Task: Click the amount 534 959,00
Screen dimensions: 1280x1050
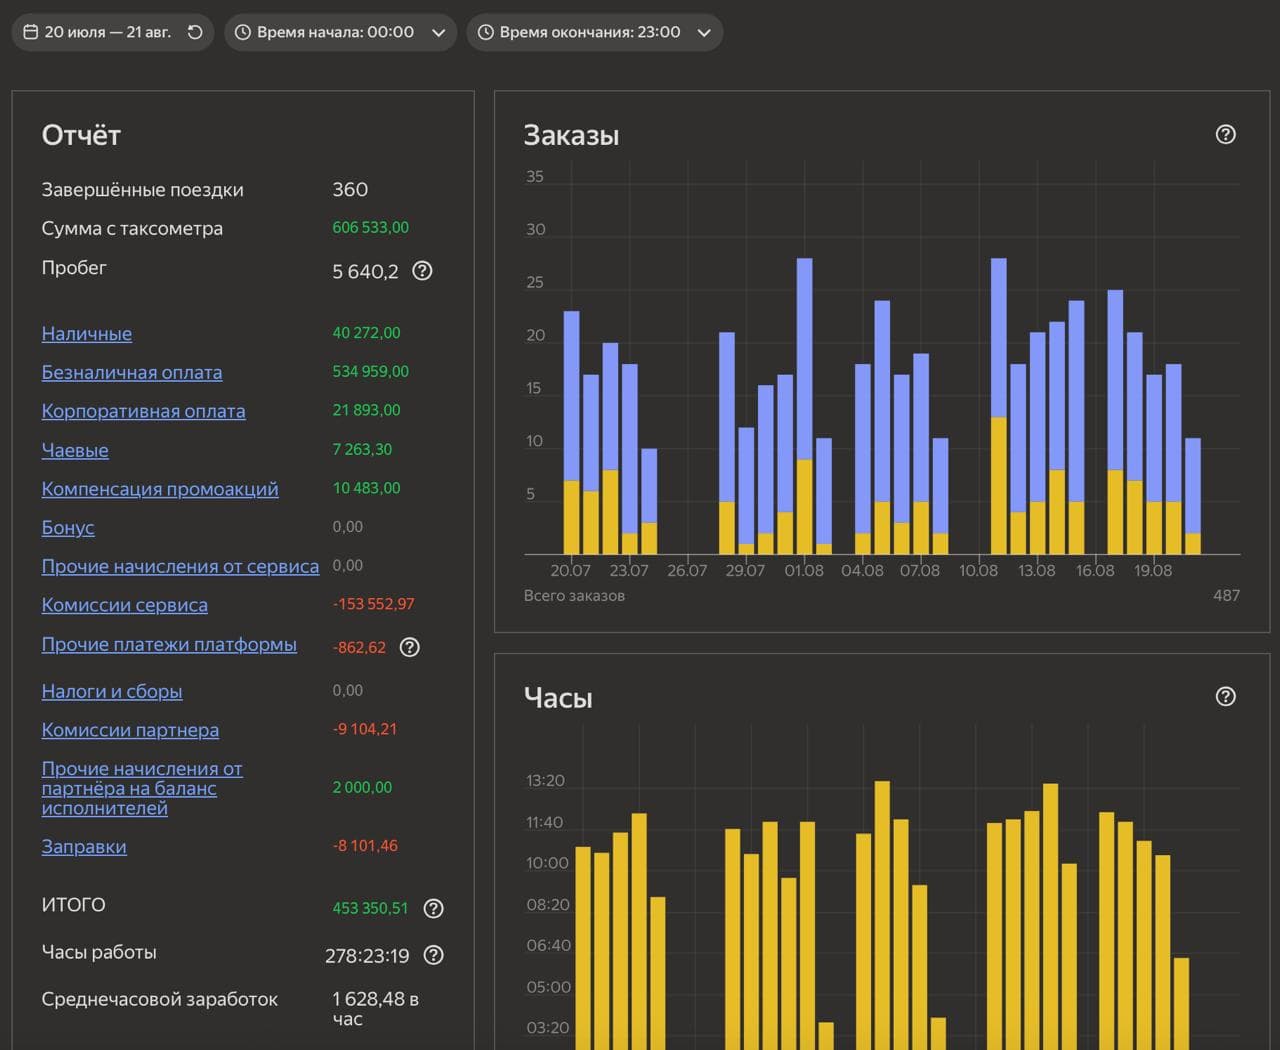Action: 370,372
